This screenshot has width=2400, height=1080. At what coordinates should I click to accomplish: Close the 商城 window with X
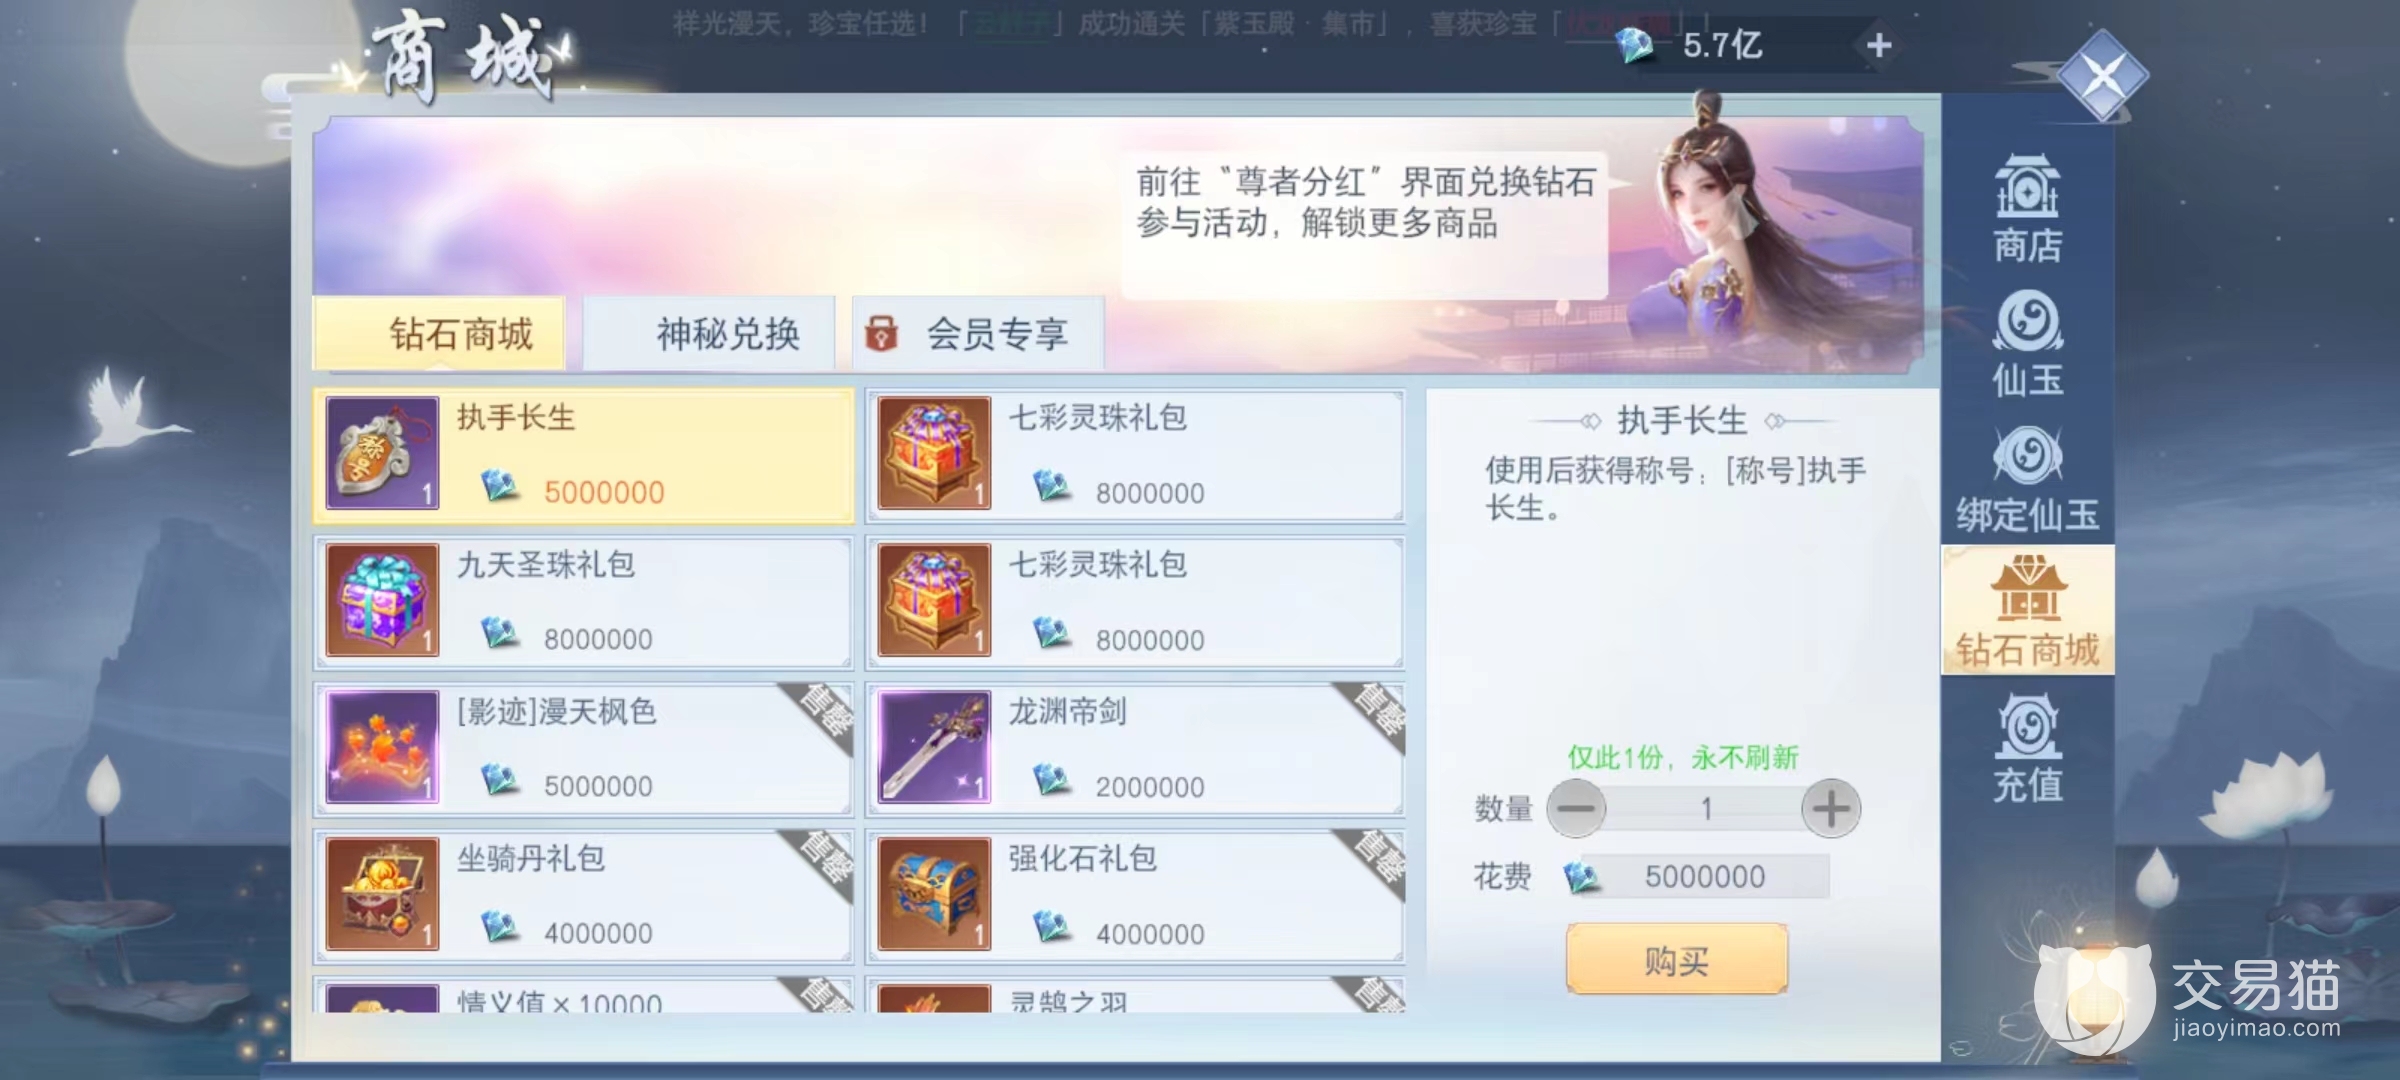point(2103,76)
